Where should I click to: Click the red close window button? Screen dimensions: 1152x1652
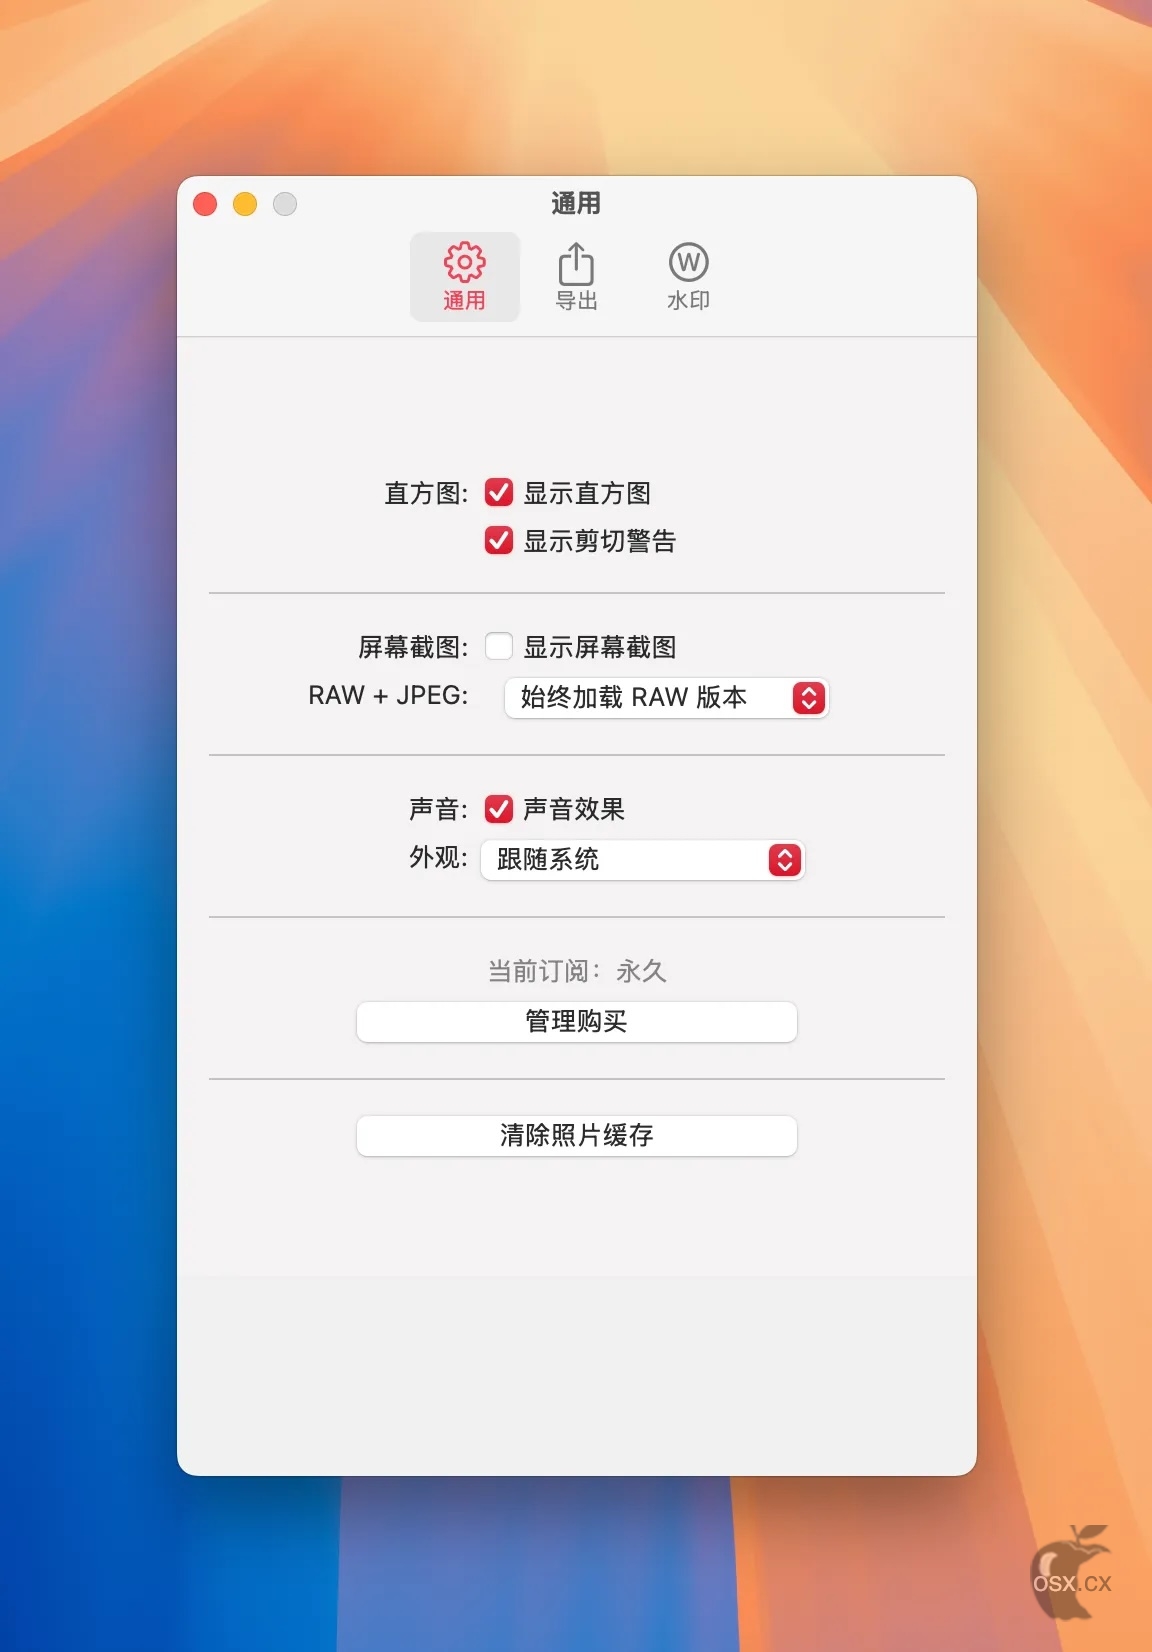(205, 204)
